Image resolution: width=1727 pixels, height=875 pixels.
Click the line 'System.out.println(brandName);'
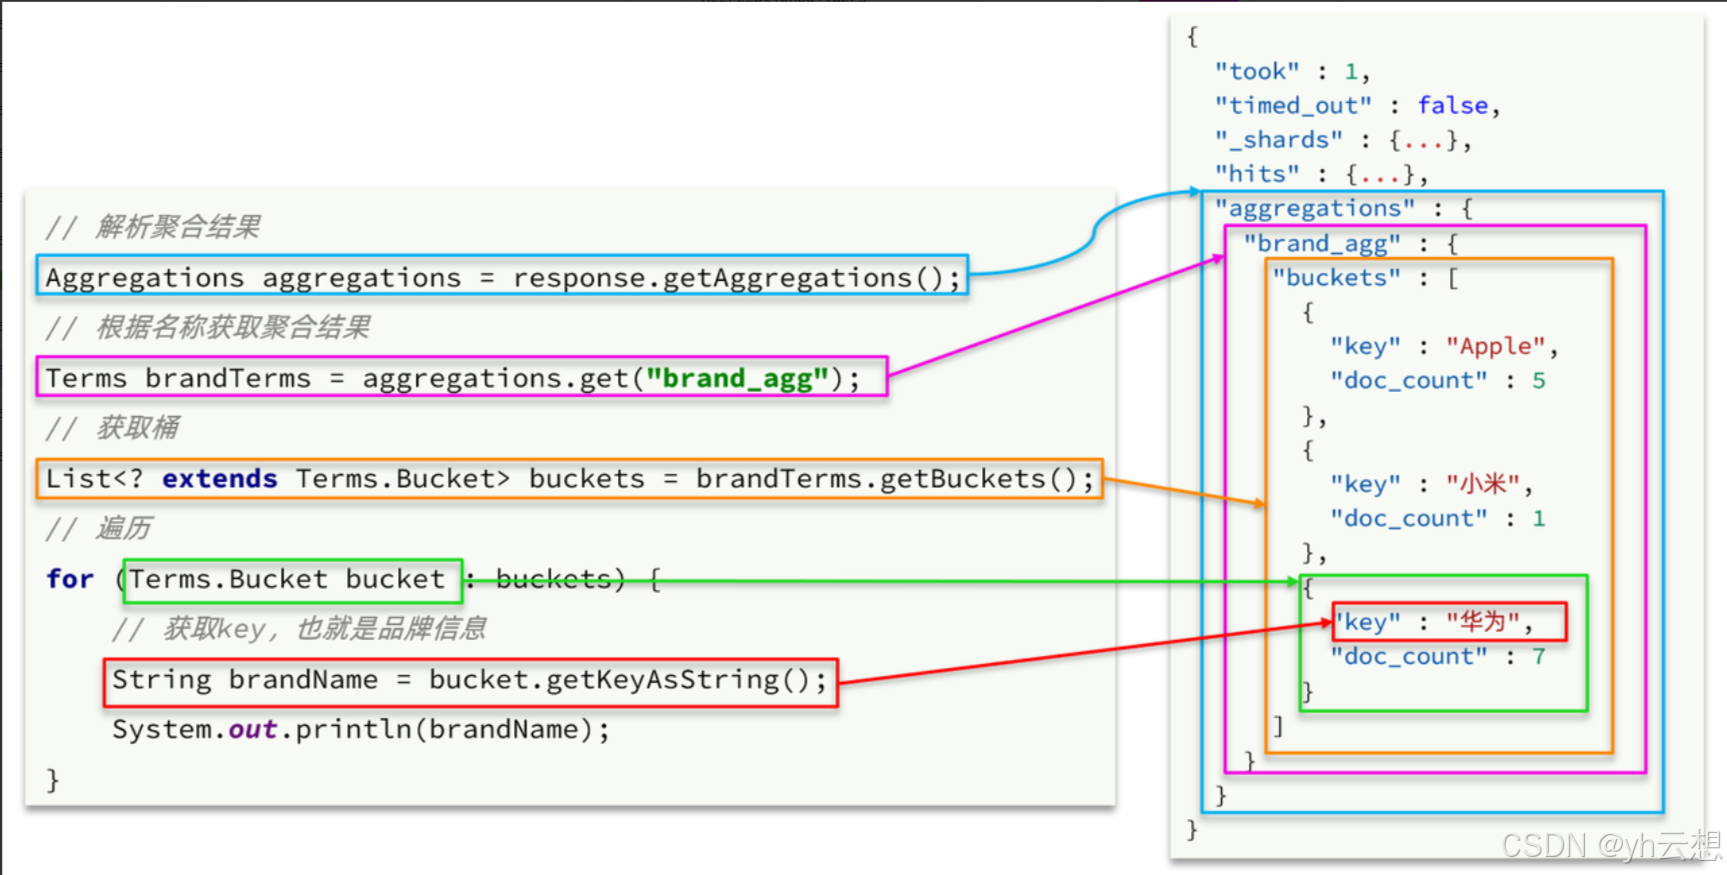(x=361, y=729)
